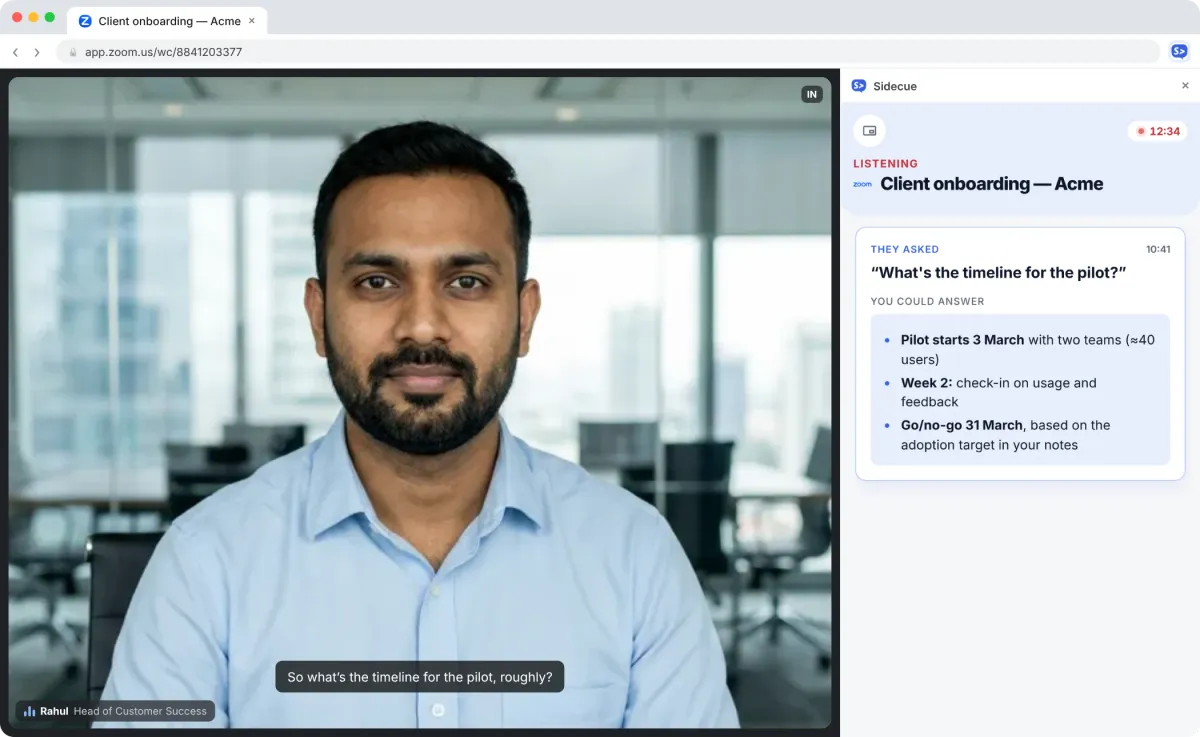The image size is (1200, 737).
Task: Click the question "What's the timeline for the pilot?"
Action: 999,273
